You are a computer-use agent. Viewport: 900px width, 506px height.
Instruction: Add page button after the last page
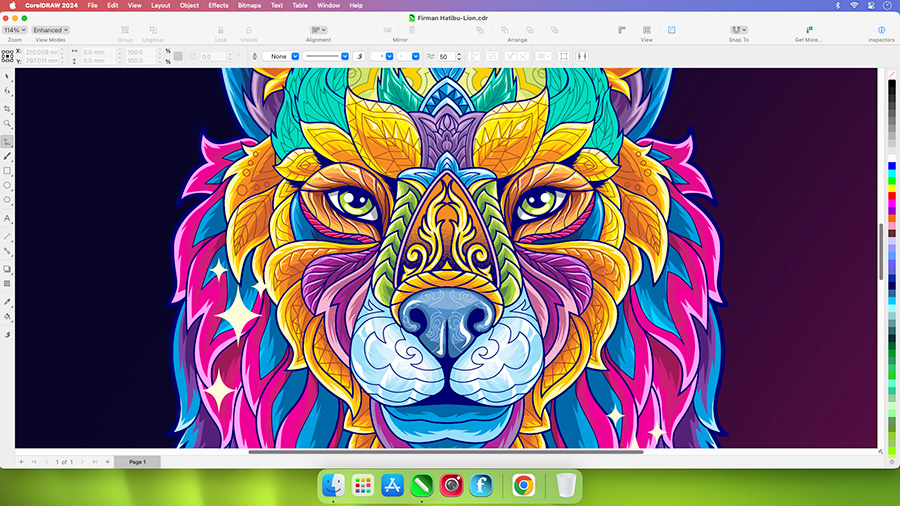107,462
